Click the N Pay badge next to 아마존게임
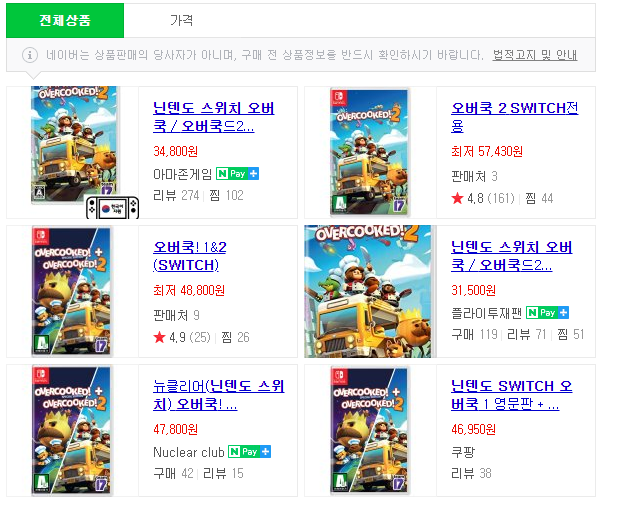Image resolution: width=619 pixels, height=508 pixels. pos(237,174)
